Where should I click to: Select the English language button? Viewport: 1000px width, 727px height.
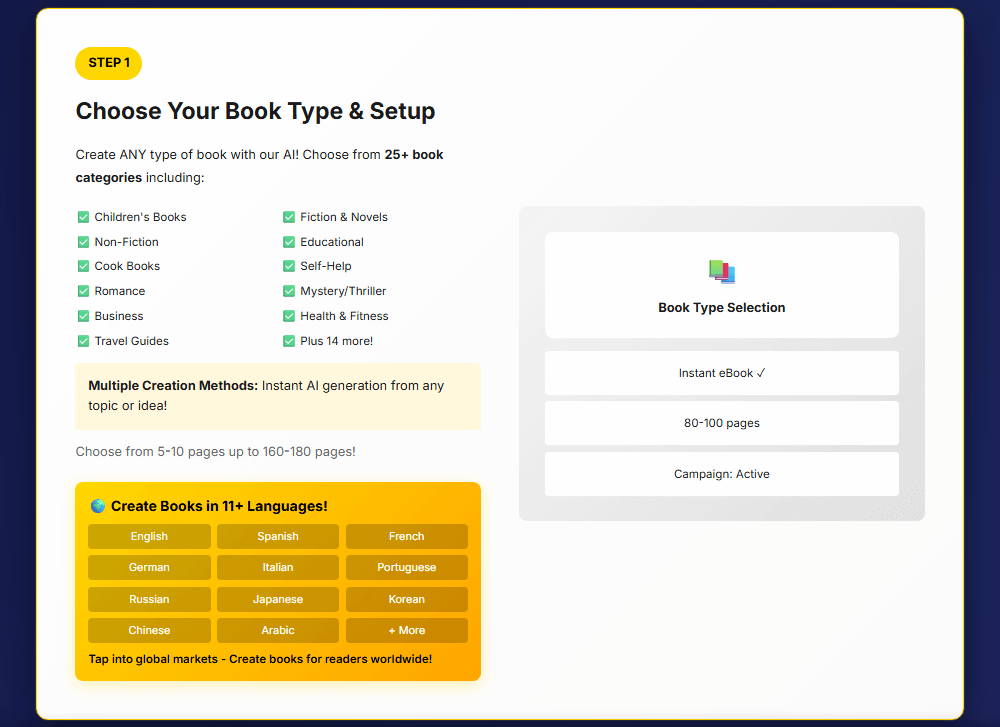coord(149,536)
